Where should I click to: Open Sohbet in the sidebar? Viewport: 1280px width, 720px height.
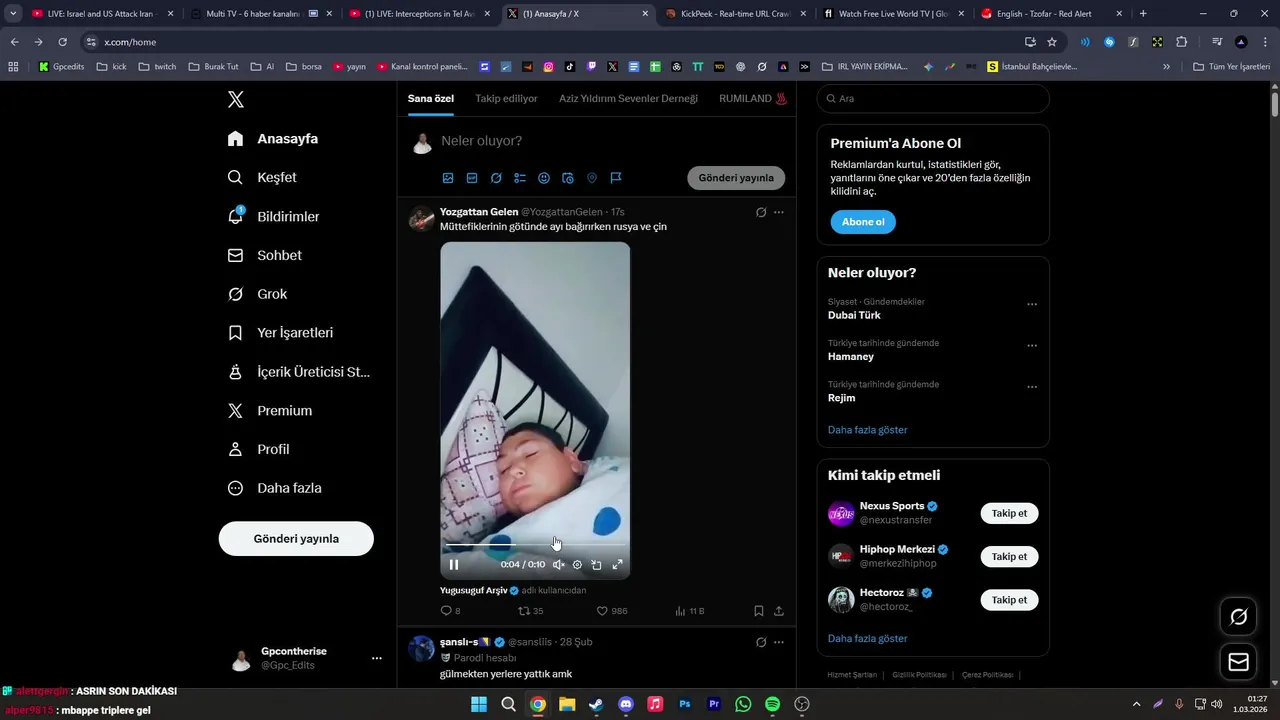coord(265,255)
